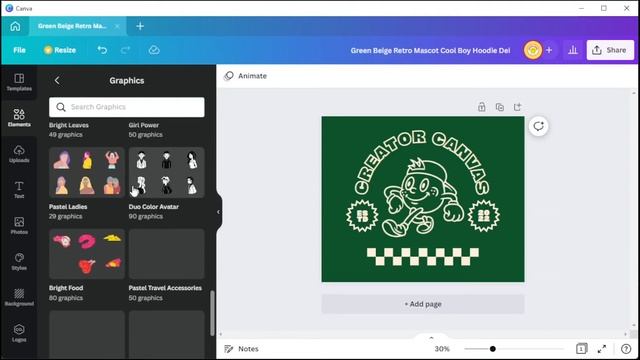640x360 pixels.
Task: Open the Photos sidebar tab
Action: (x=19, y=226)
